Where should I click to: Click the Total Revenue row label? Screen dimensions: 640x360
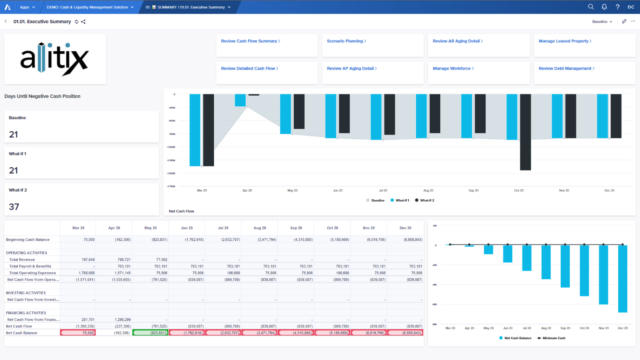(x=22, y=260)
